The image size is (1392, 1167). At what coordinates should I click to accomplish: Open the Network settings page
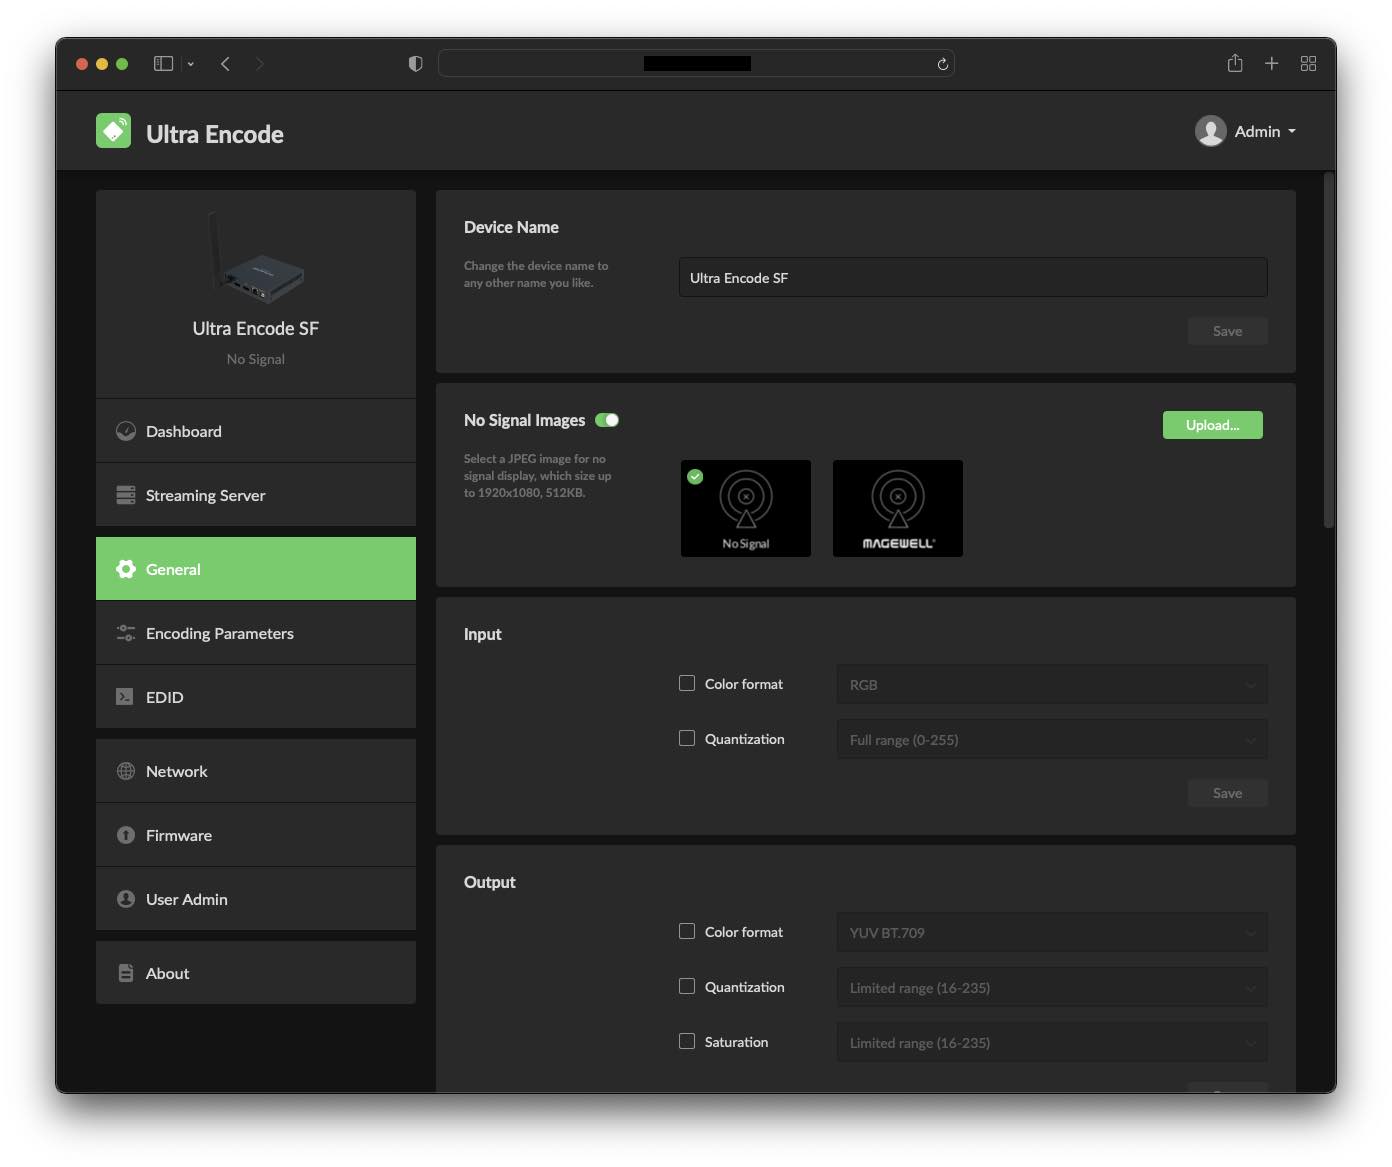(256, 771)
